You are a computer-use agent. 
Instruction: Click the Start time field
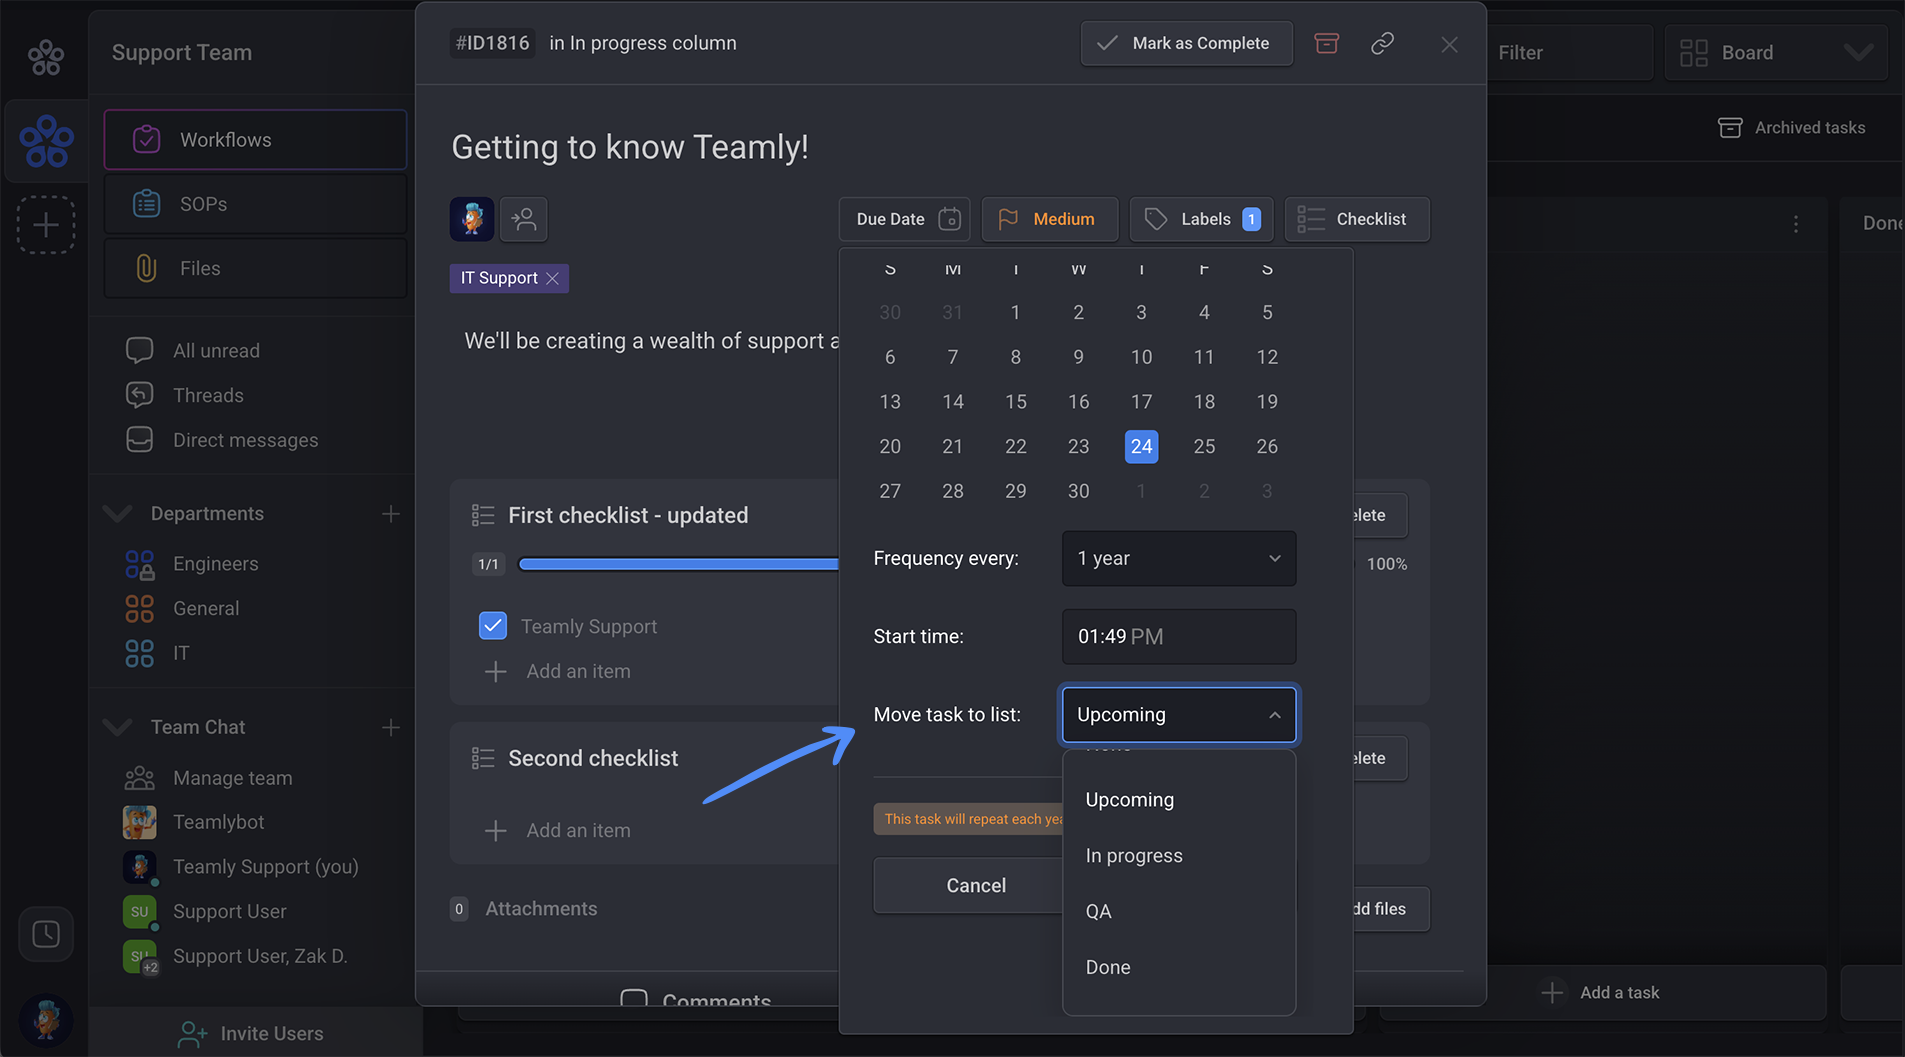(x=1178, y=636)
